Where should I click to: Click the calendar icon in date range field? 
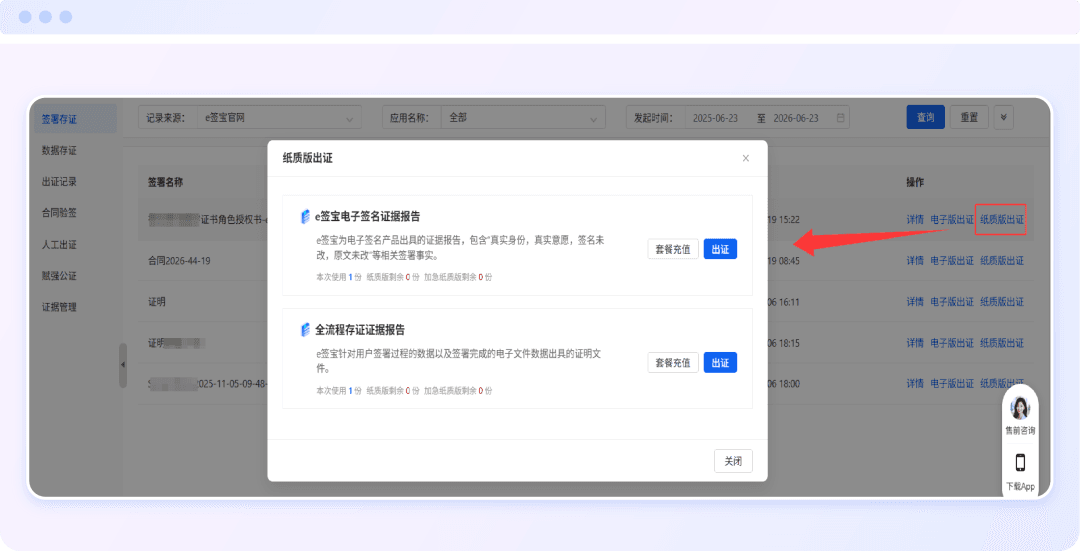click(840, 118)
